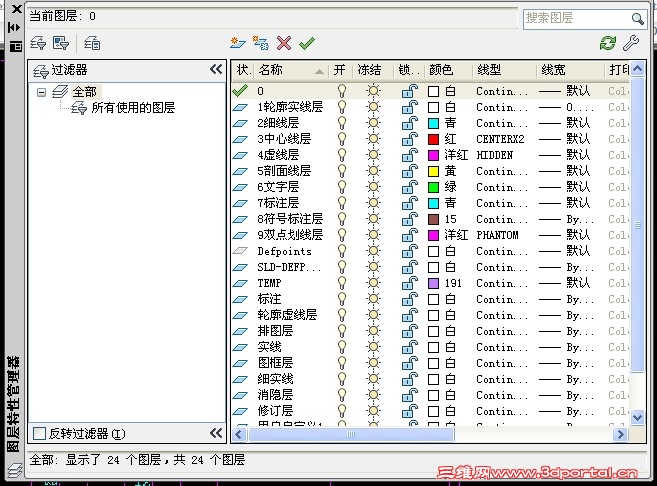Collapse filter panel with top double chevron

click(x=216, y=69)
